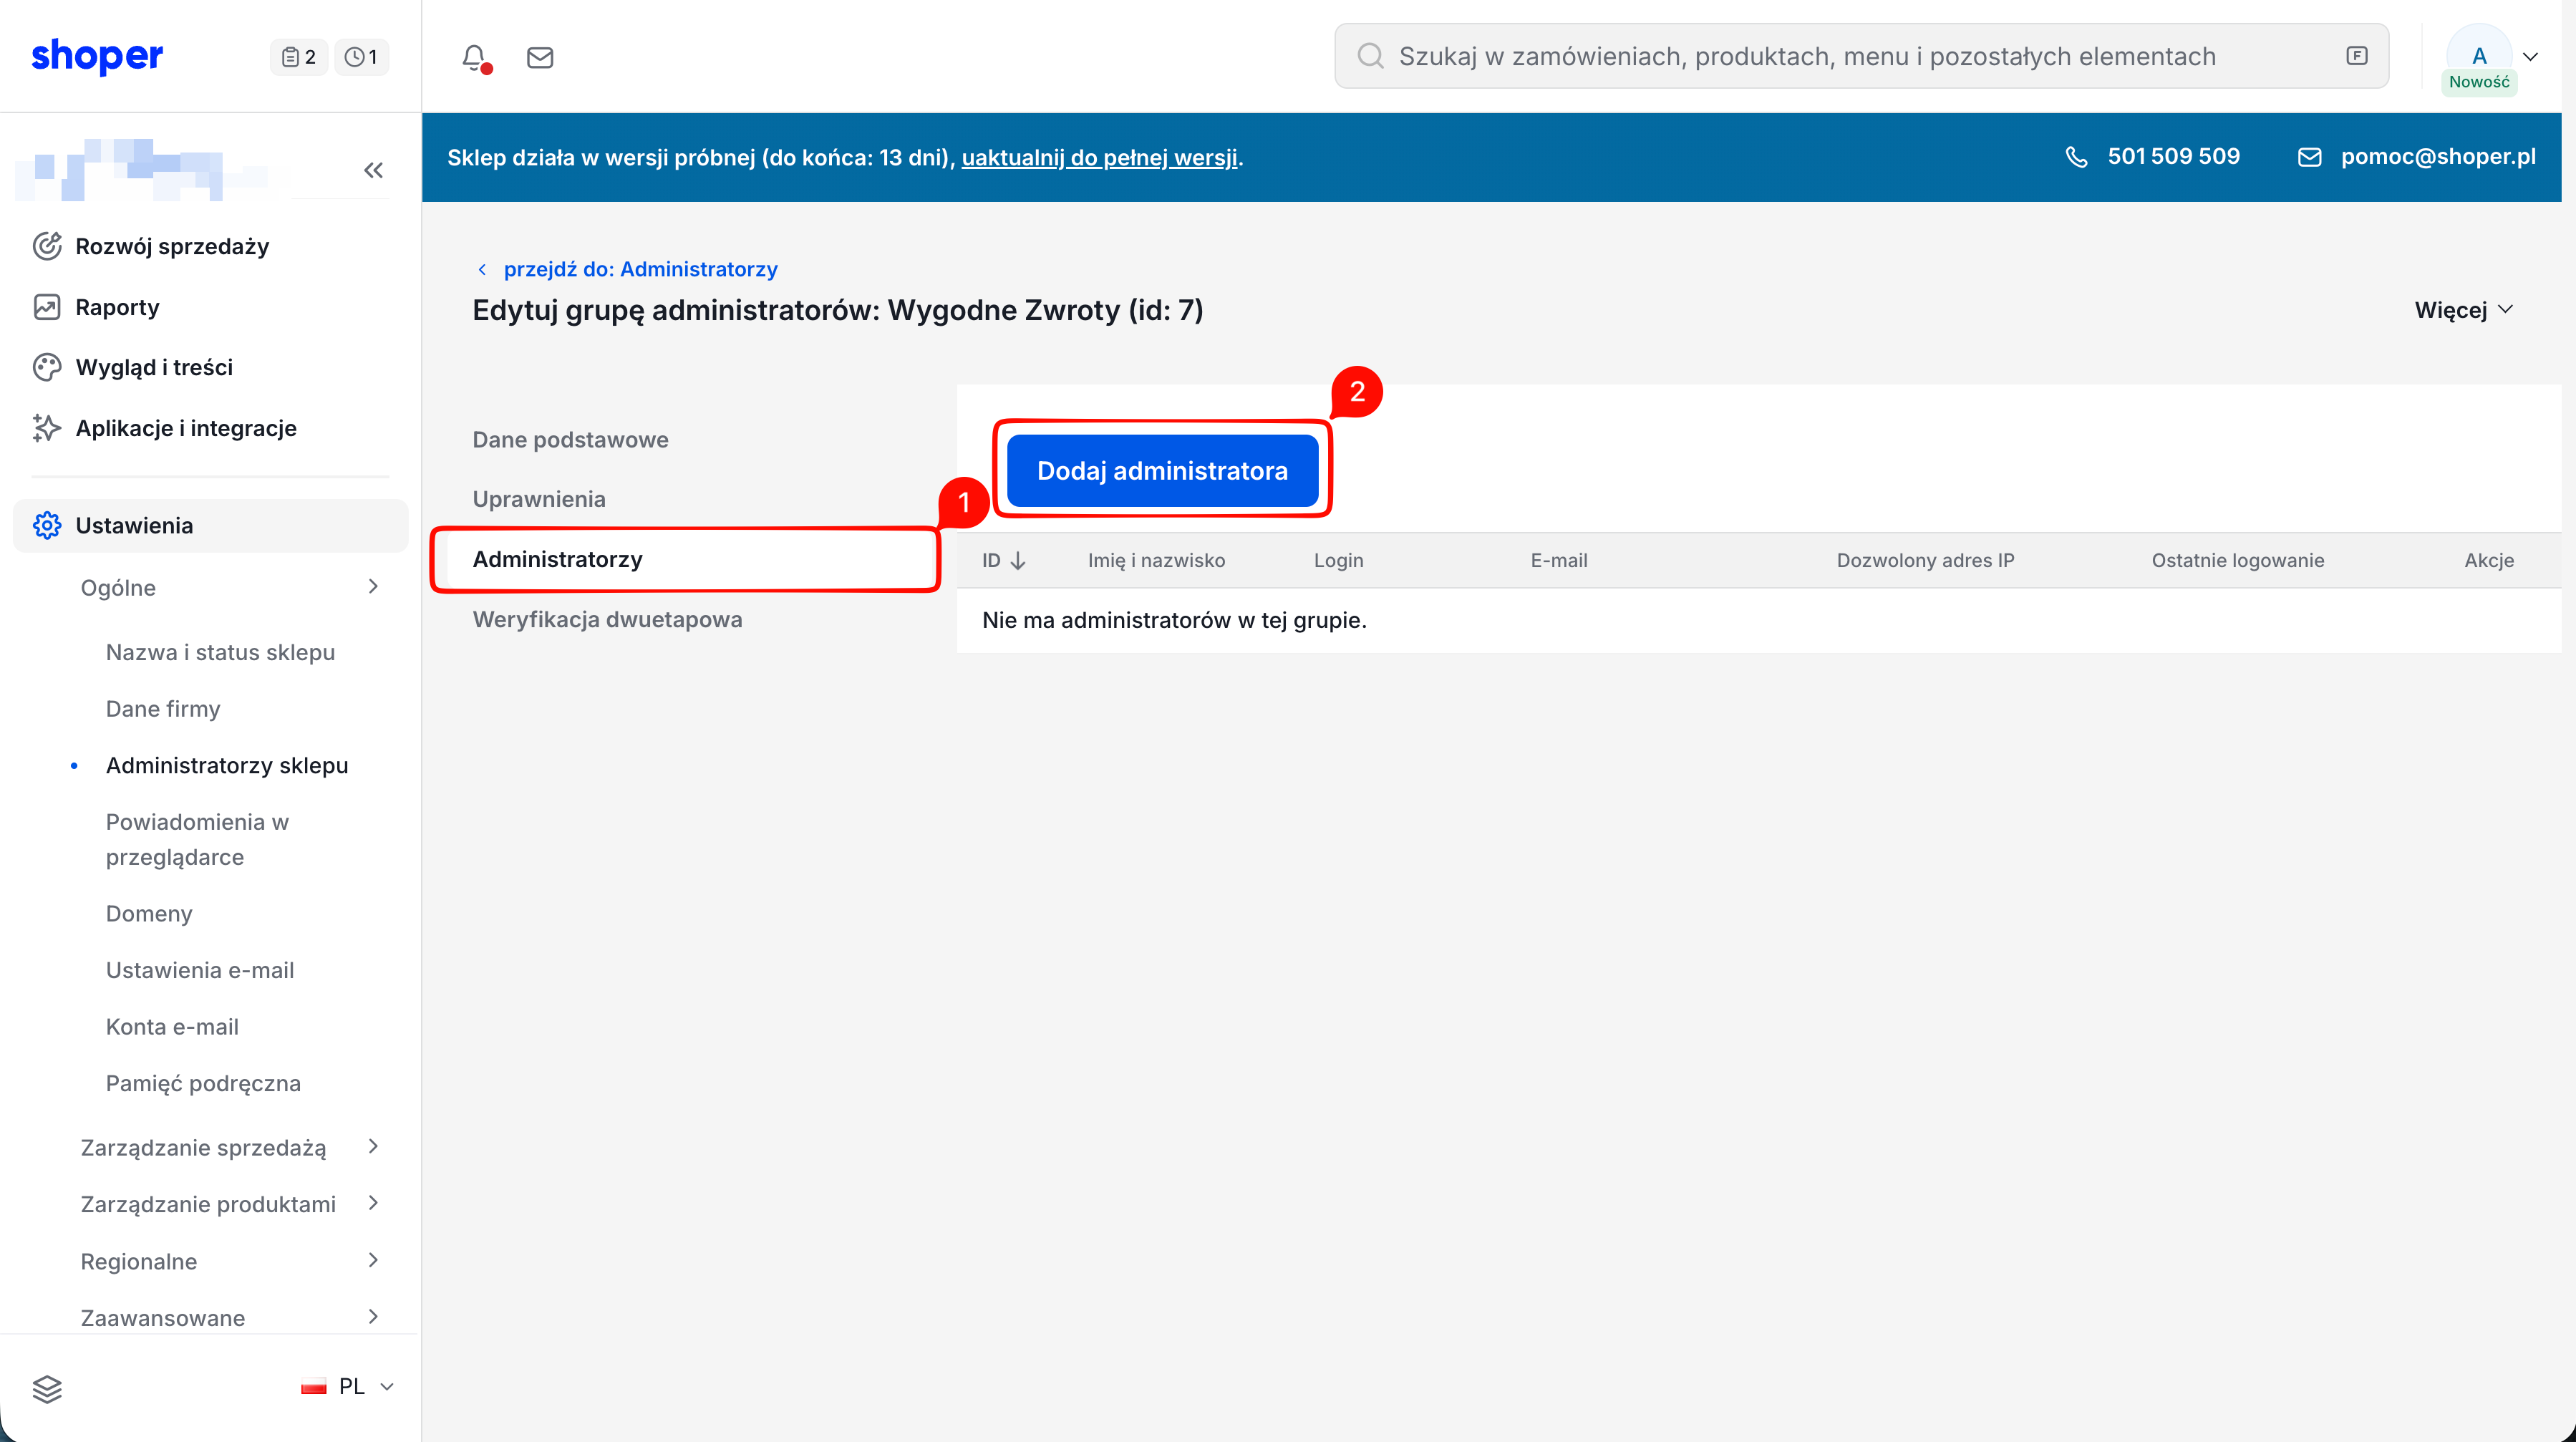Open Dane firmy settings
This screenshot has width=2576, height=1442.
pos(163,709)
